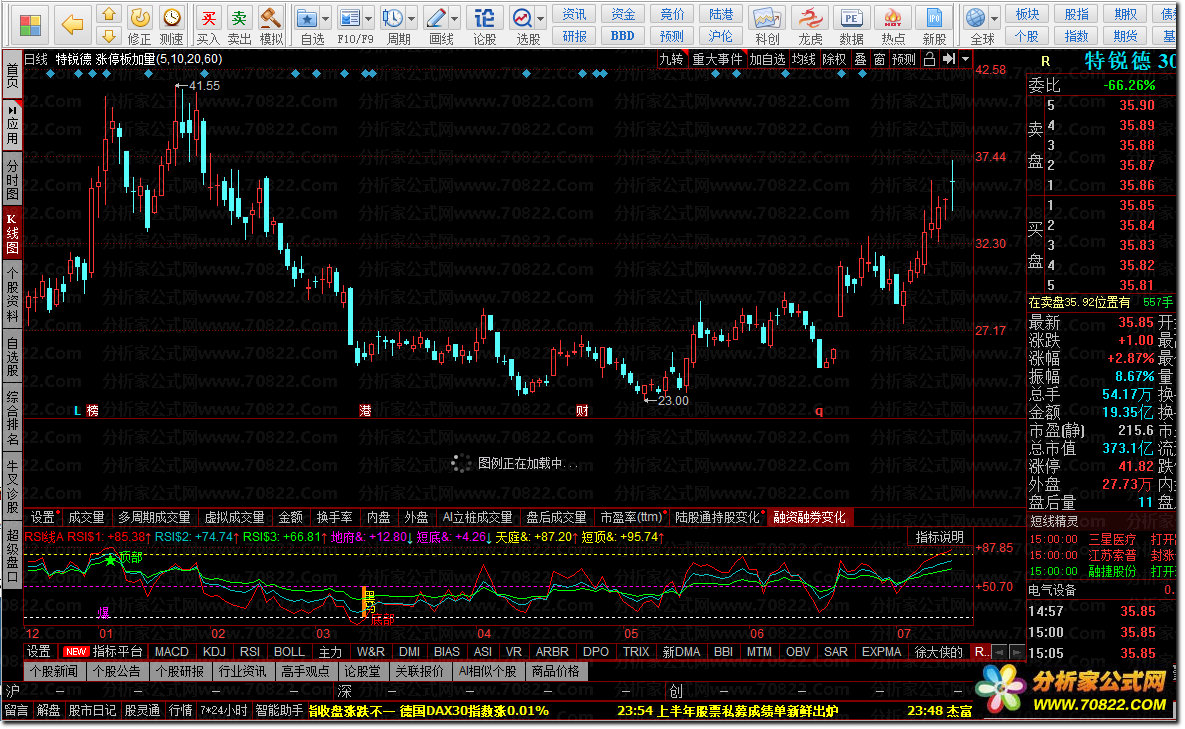
Task: Switch to 融资融券变化 tab
Action: pyautogui.click(x=809, y=517)
